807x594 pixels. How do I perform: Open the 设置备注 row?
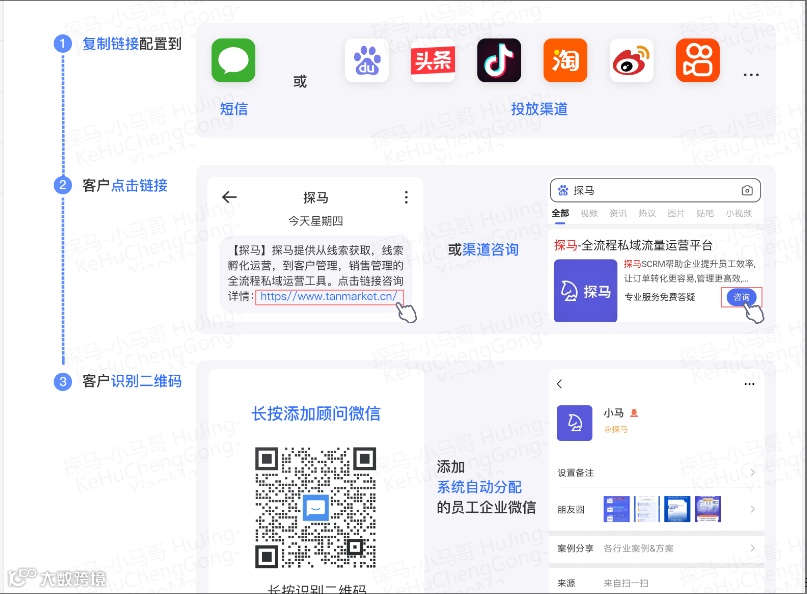pyautogui.click(x=656, y=473)
